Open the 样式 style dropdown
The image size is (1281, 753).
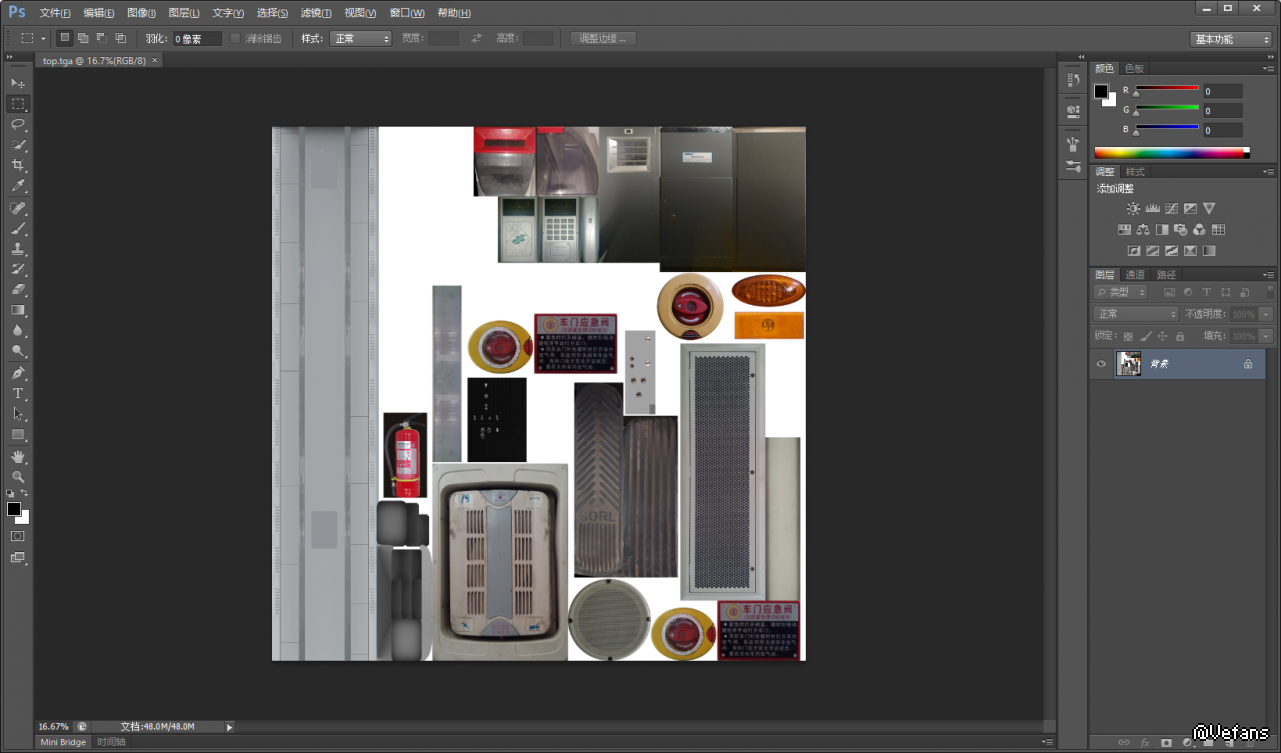click(x=361, y=39)
